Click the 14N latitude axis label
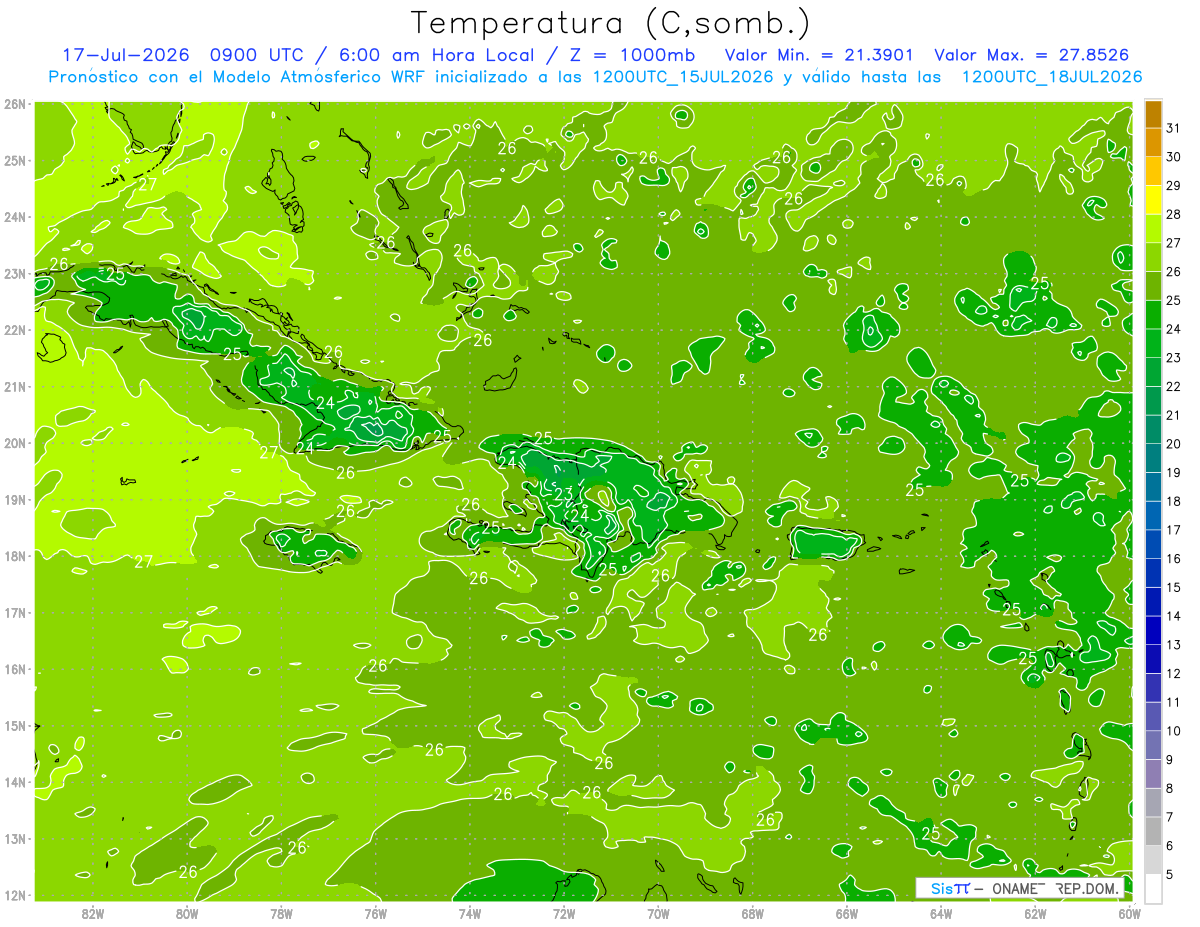The image size is (1200, 927). click(x=14, y=782)
